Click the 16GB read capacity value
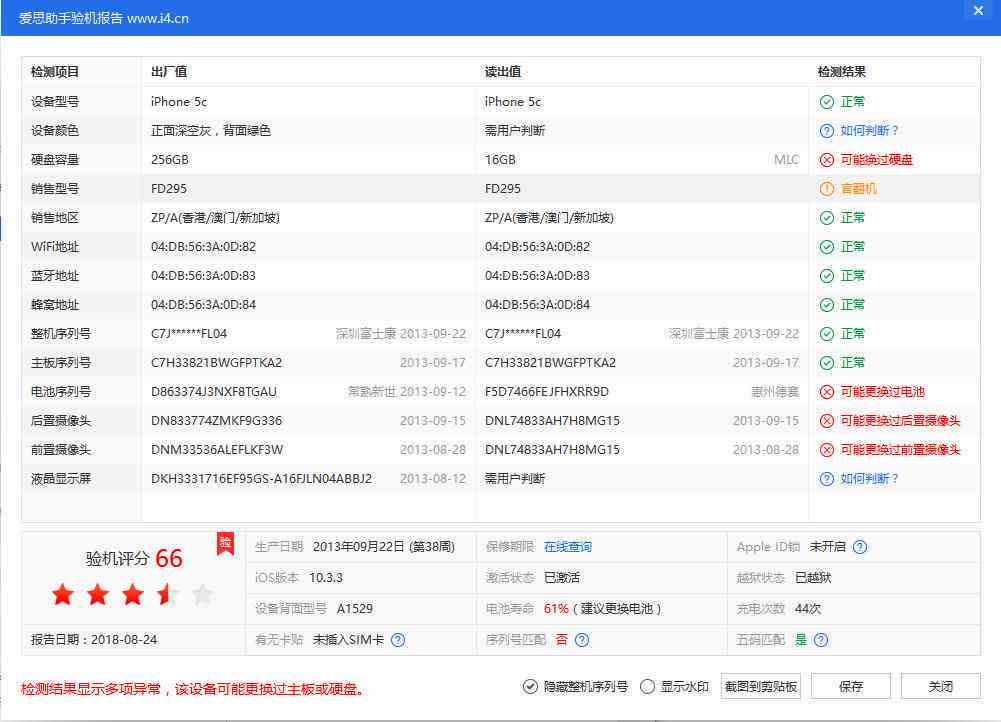The width and height of the screenshot is (1001, 722). tap(500, 160)
